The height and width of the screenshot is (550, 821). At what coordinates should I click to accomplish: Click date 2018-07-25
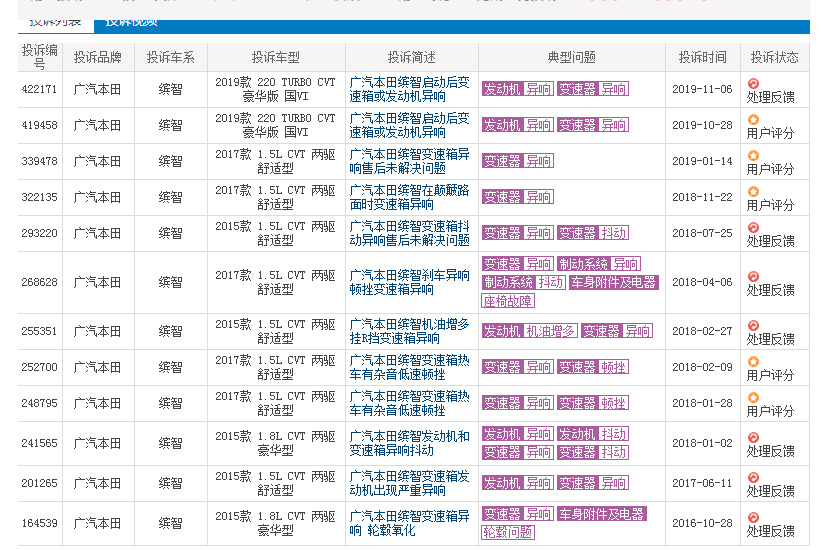[x=702, y=233]
